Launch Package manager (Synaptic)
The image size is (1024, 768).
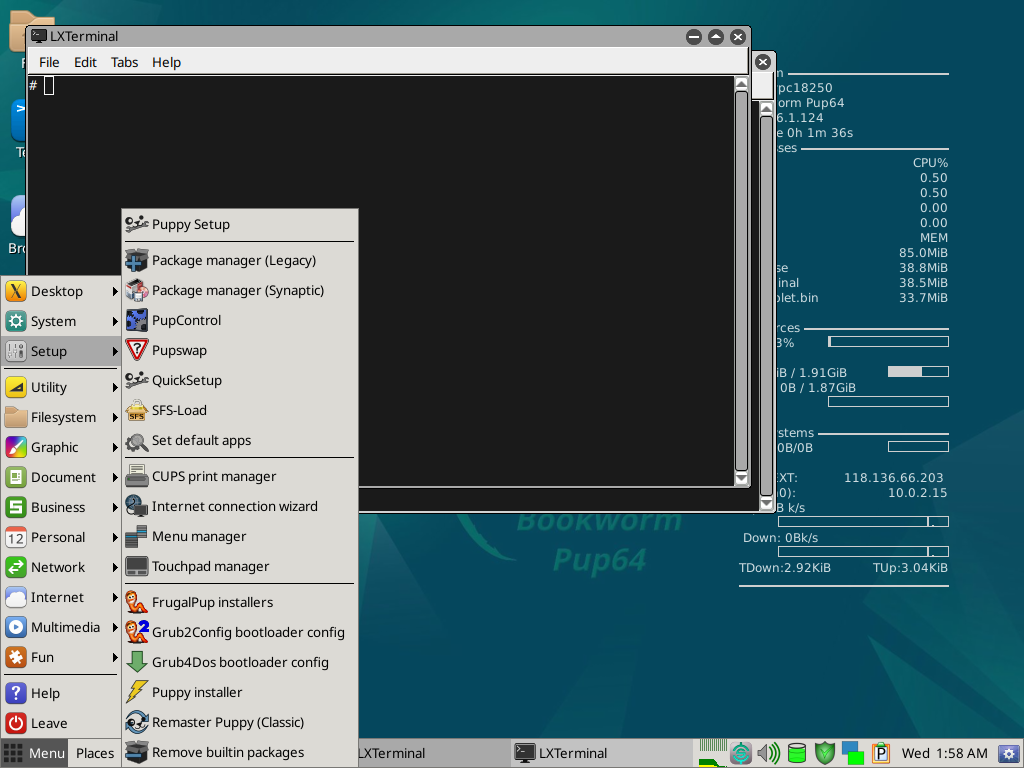(x=240, y=290)
